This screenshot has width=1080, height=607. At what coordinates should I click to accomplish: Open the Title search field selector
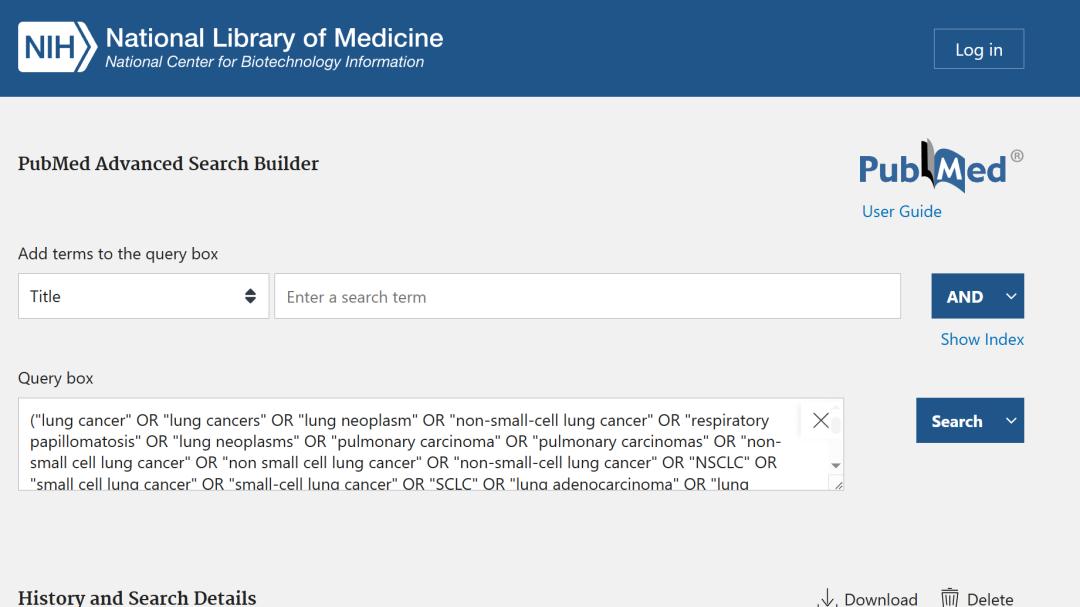[x=143, y=295]
